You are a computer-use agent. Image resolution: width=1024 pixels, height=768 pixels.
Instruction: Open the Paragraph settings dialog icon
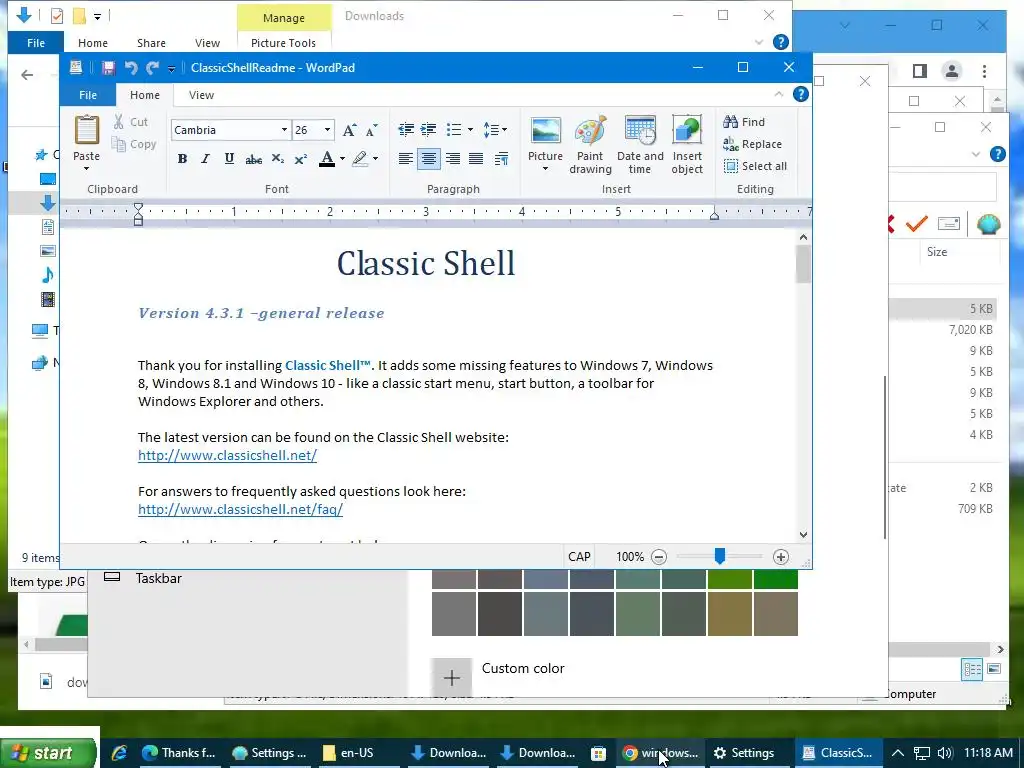coord(502,159)
